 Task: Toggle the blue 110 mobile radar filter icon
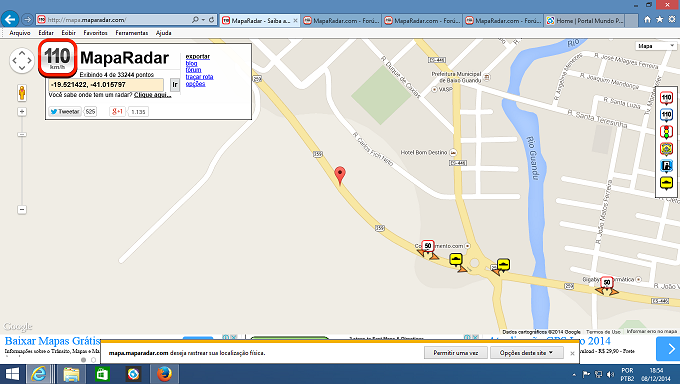coord(666,115)
